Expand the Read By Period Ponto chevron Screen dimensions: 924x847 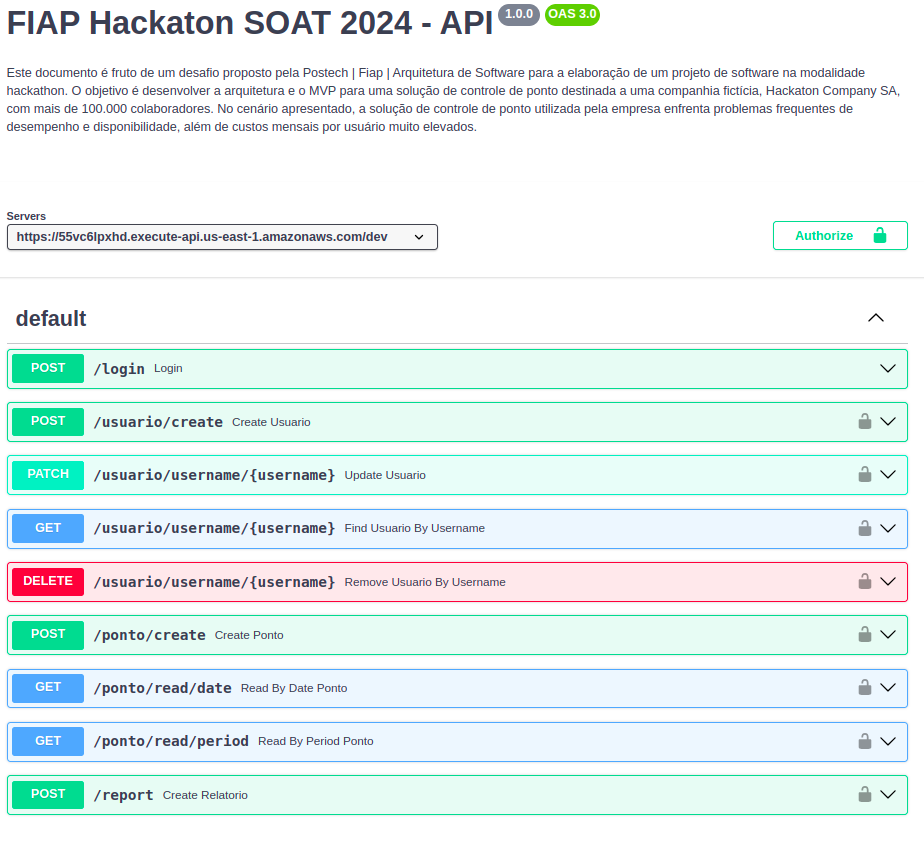click(x=887, y=741)
